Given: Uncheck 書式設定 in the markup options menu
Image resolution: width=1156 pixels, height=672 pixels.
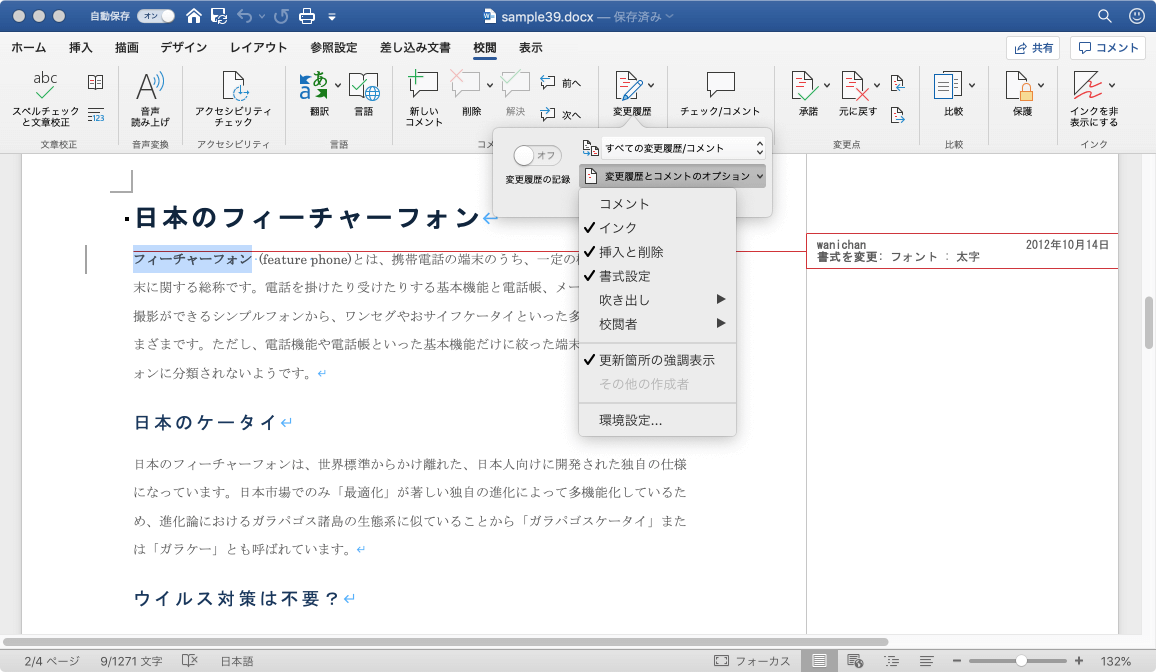Looking at the screenshot, I should click(x=624, y=276).
